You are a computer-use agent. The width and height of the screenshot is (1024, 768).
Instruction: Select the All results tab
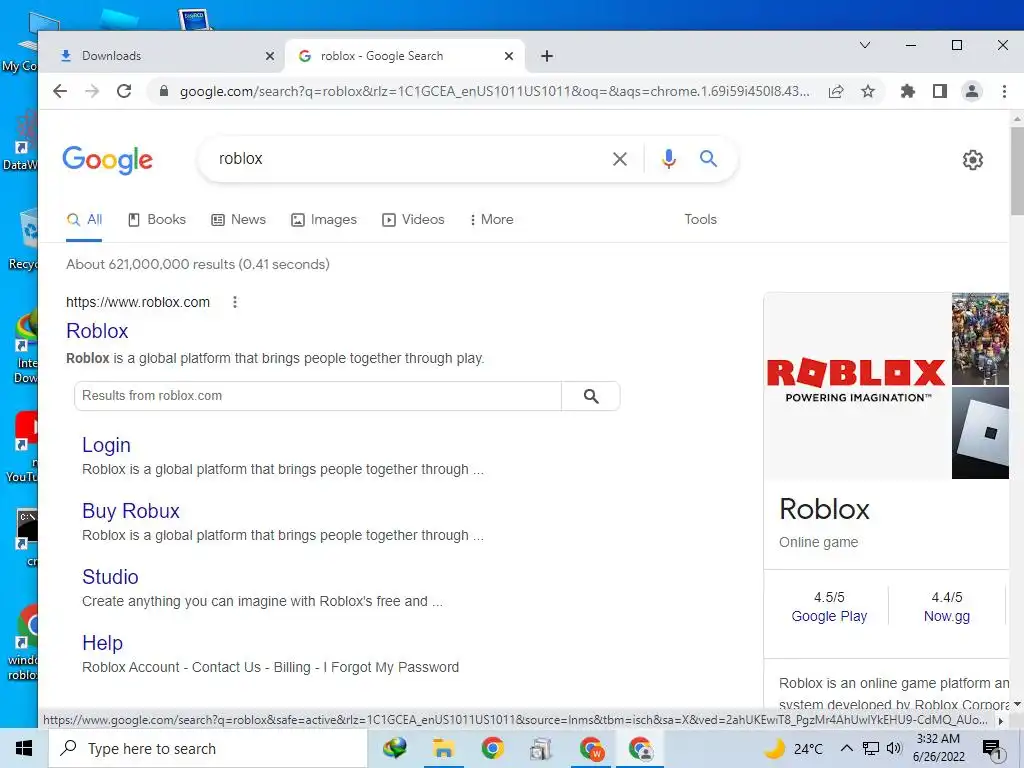click(x=84, y=220)
